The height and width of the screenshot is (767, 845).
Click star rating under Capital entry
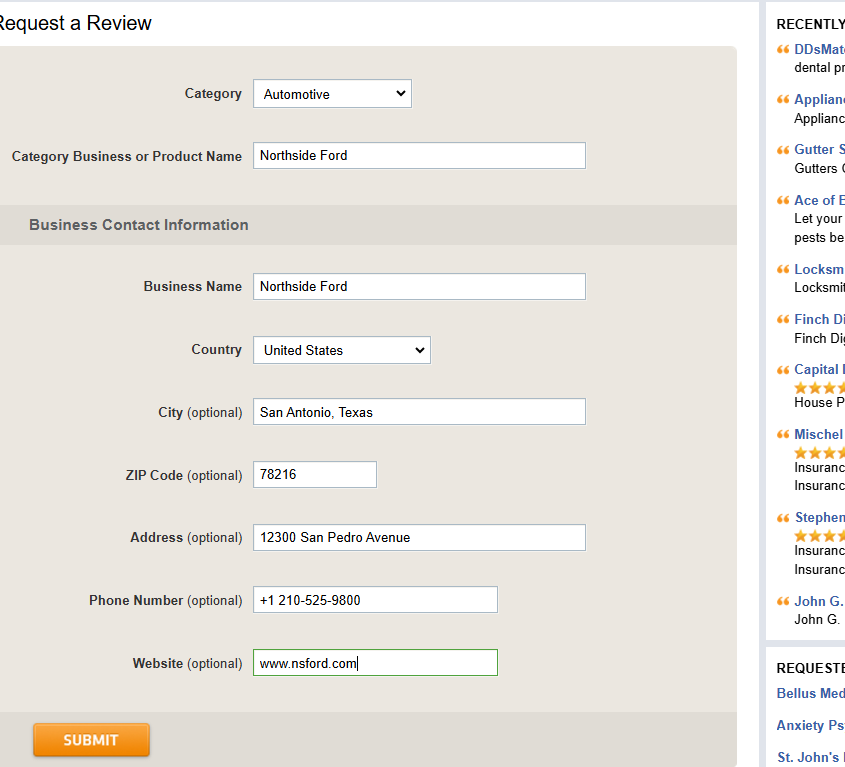[x=820, y=388]
